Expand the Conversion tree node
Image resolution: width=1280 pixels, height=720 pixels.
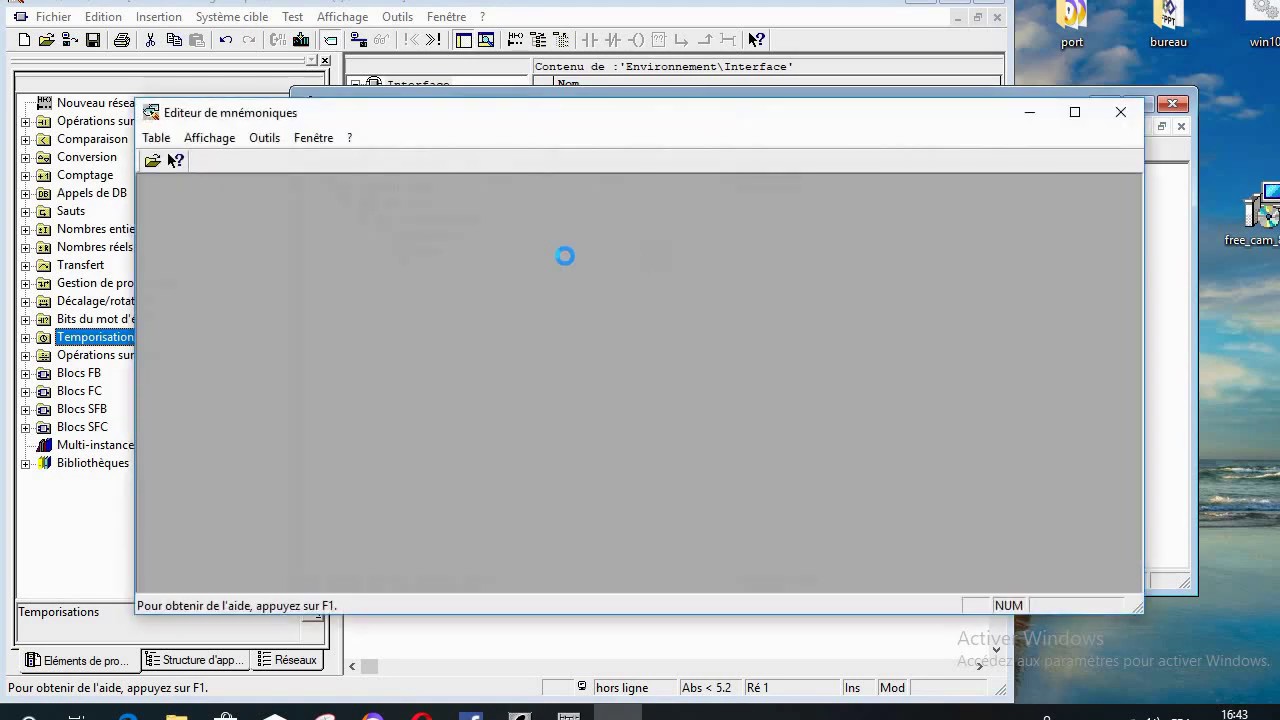pyautogui.click(x=25, y=157)
